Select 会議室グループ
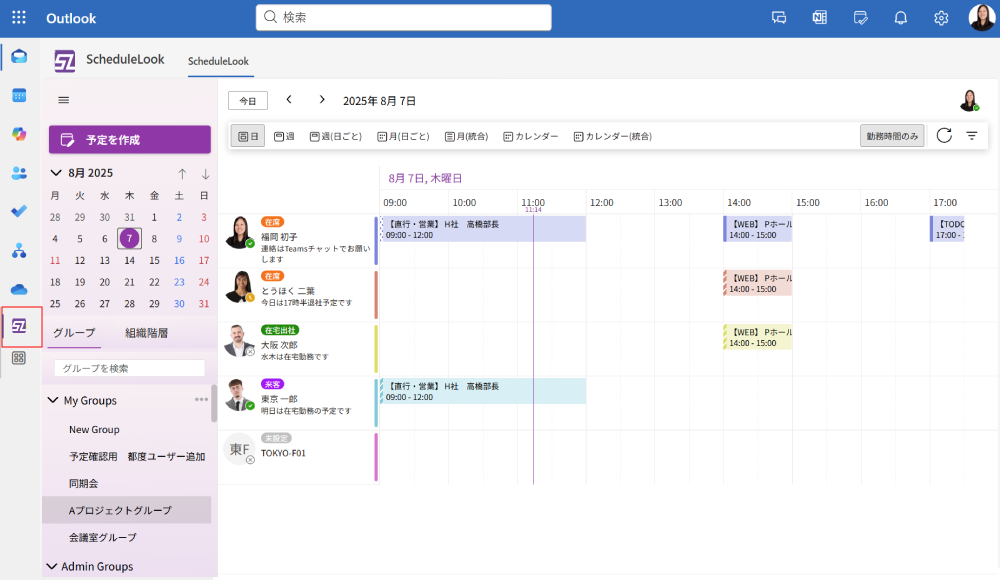 pyautogui.click(x=103, y=537)
